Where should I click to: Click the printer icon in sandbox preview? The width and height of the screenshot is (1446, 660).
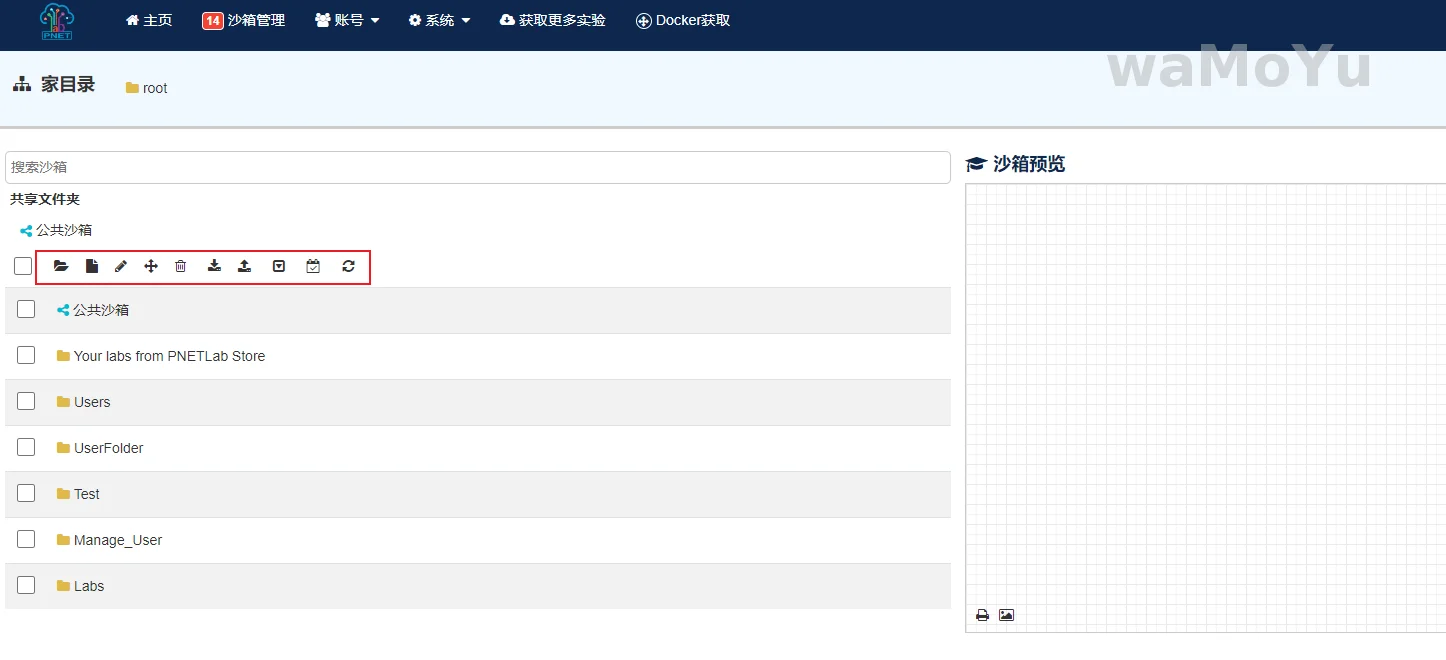(x=982, y=615)
